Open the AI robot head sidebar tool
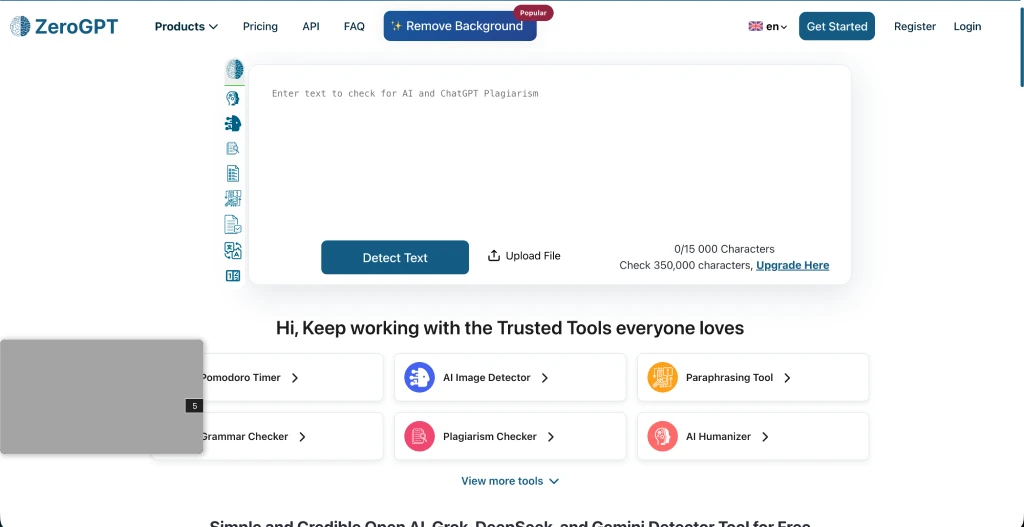Image resolution: width=1024 pixels, height=527 pixels. tap(232, 123)
